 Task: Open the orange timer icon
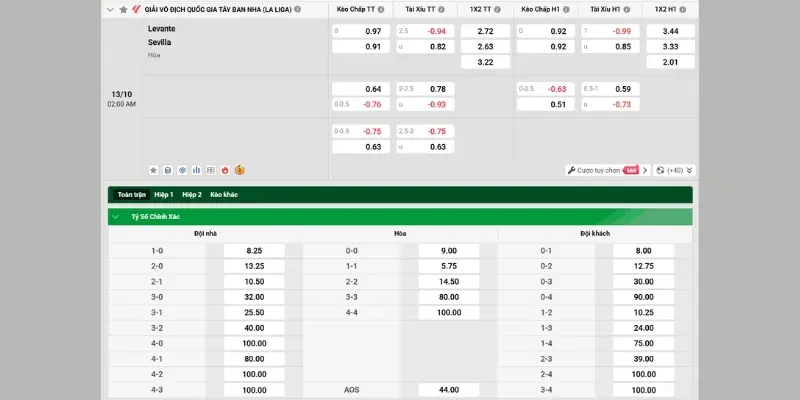[x=239, y=170]
